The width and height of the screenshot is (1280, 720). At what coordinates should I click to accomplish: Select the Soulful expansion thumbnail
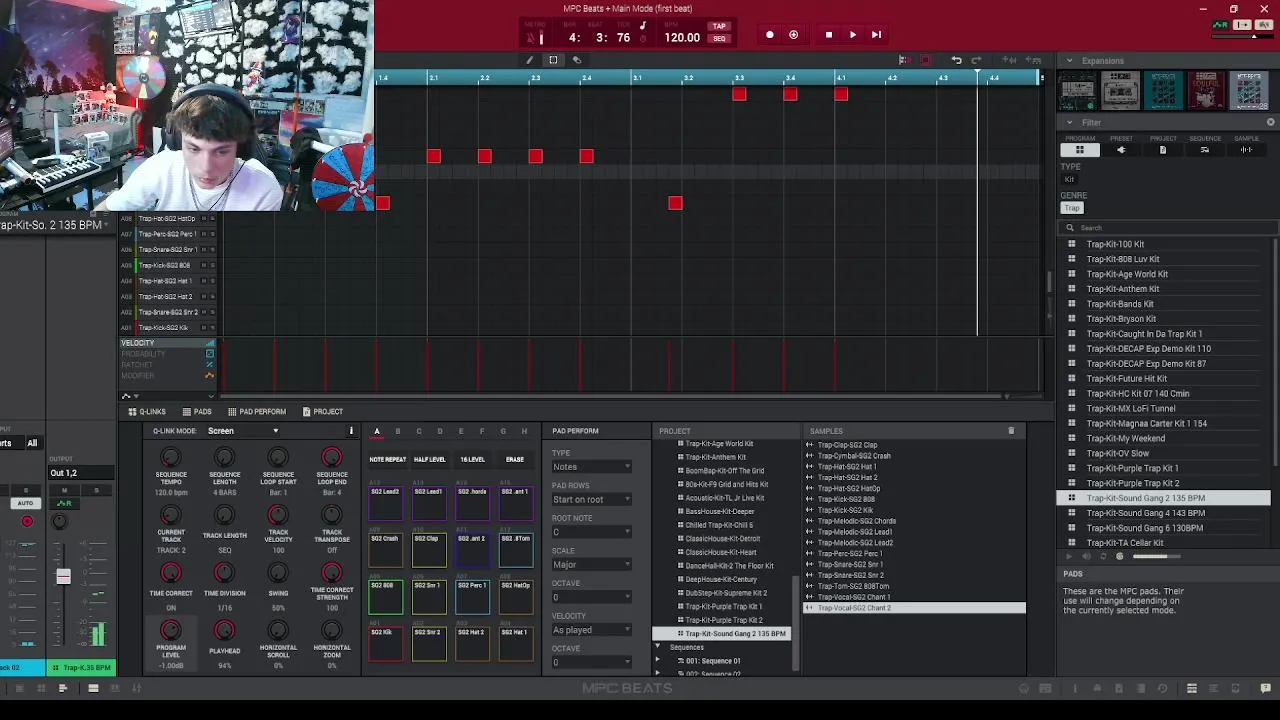pyautogui.click(x=1206, y=90)
